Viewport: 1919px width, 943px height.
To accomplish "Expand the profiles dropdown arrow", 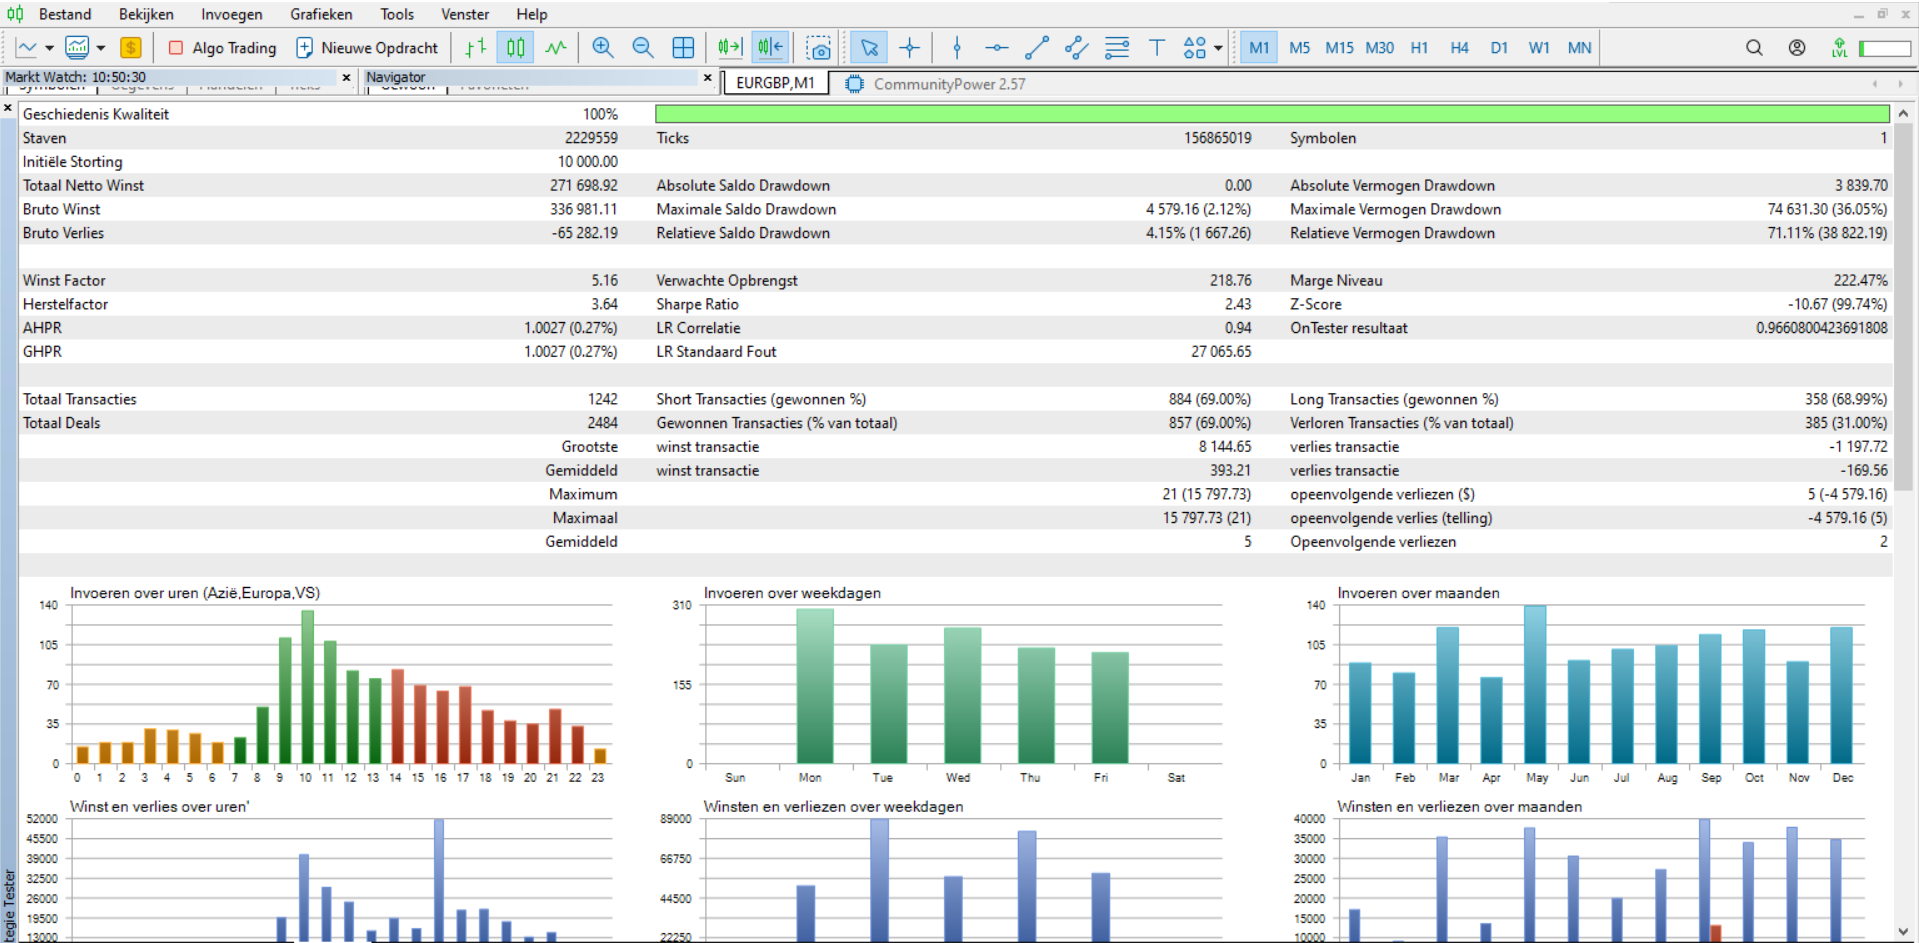I will point(101,47).
